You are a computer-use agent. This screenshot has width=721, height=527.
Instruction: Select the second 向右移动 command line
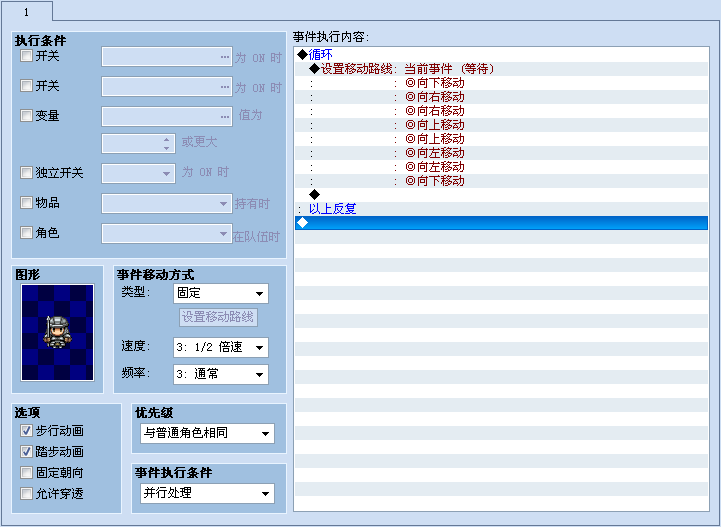(x=501, y=111)
